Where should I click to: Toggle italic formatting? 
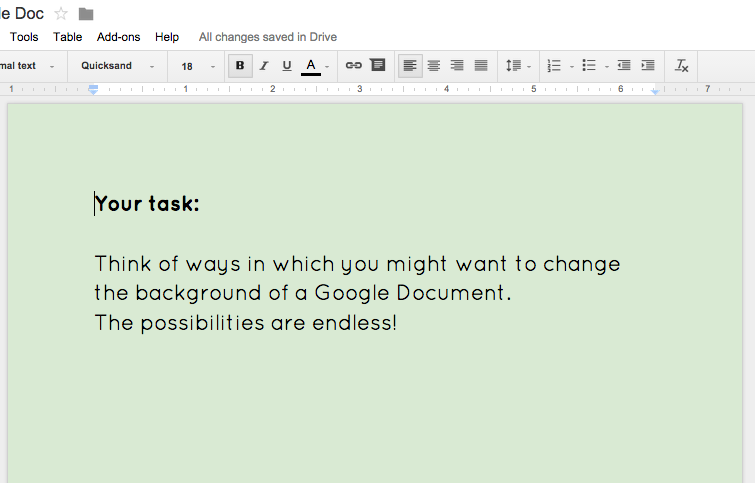click(264, 66)
